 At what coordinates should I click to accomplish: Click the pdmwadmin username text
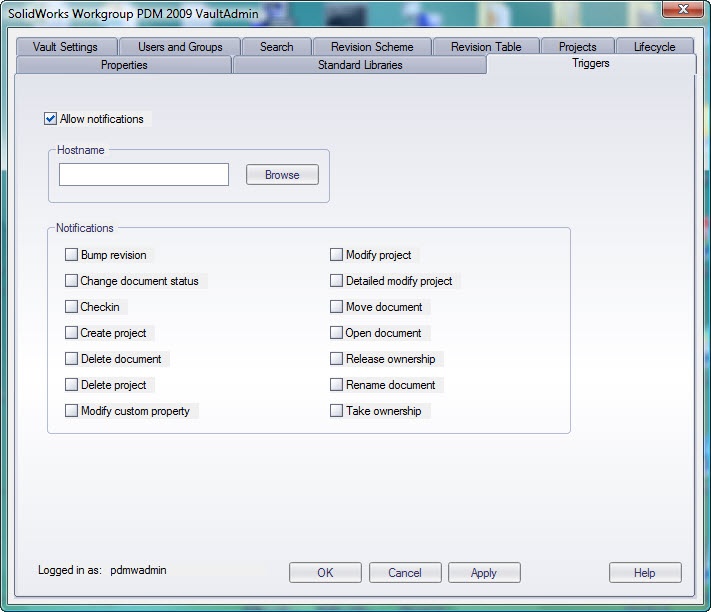point(138,570)
